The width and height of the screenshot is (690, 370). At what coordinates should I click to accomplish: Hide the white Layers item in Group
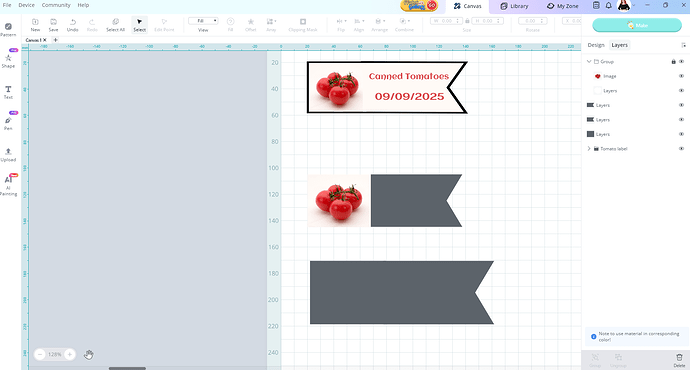[x=681, y=91]
